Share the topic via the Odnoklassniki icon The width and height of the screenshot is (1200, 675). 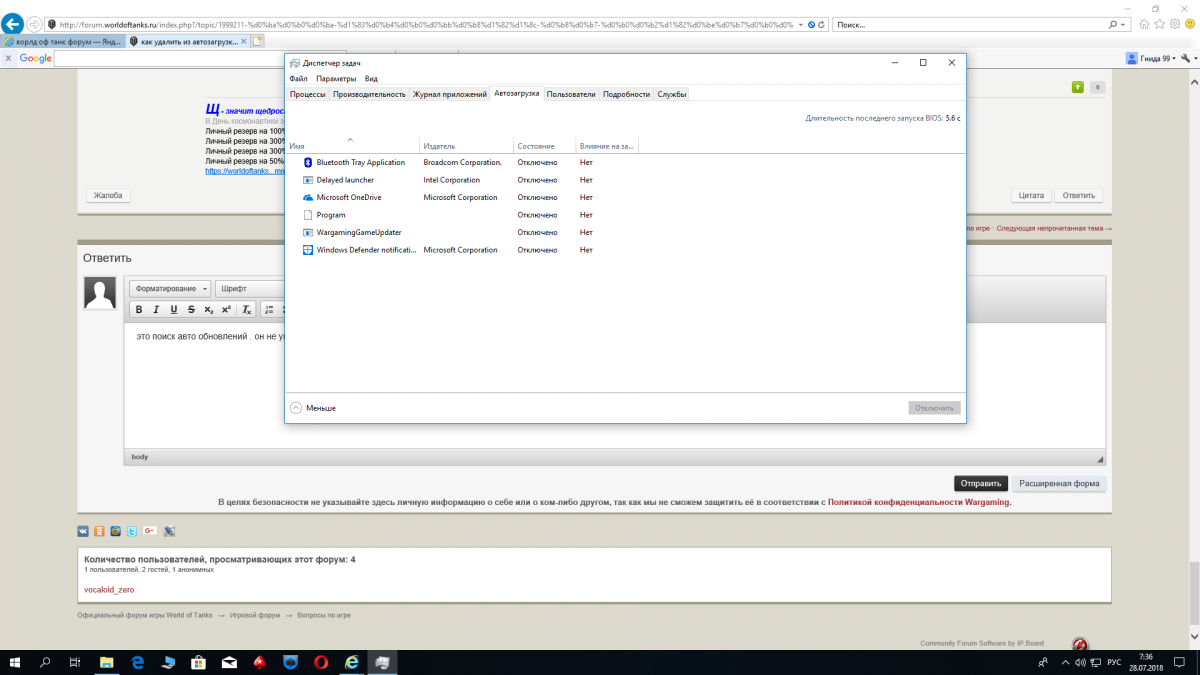click(x=99, y=530)
